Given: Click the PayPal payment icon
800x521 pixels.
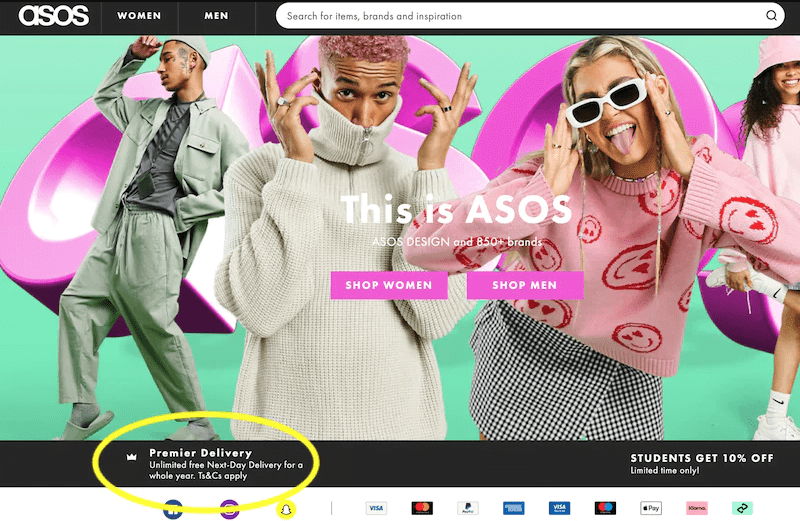Looking at the screenshot, I should tap(467, 508).
